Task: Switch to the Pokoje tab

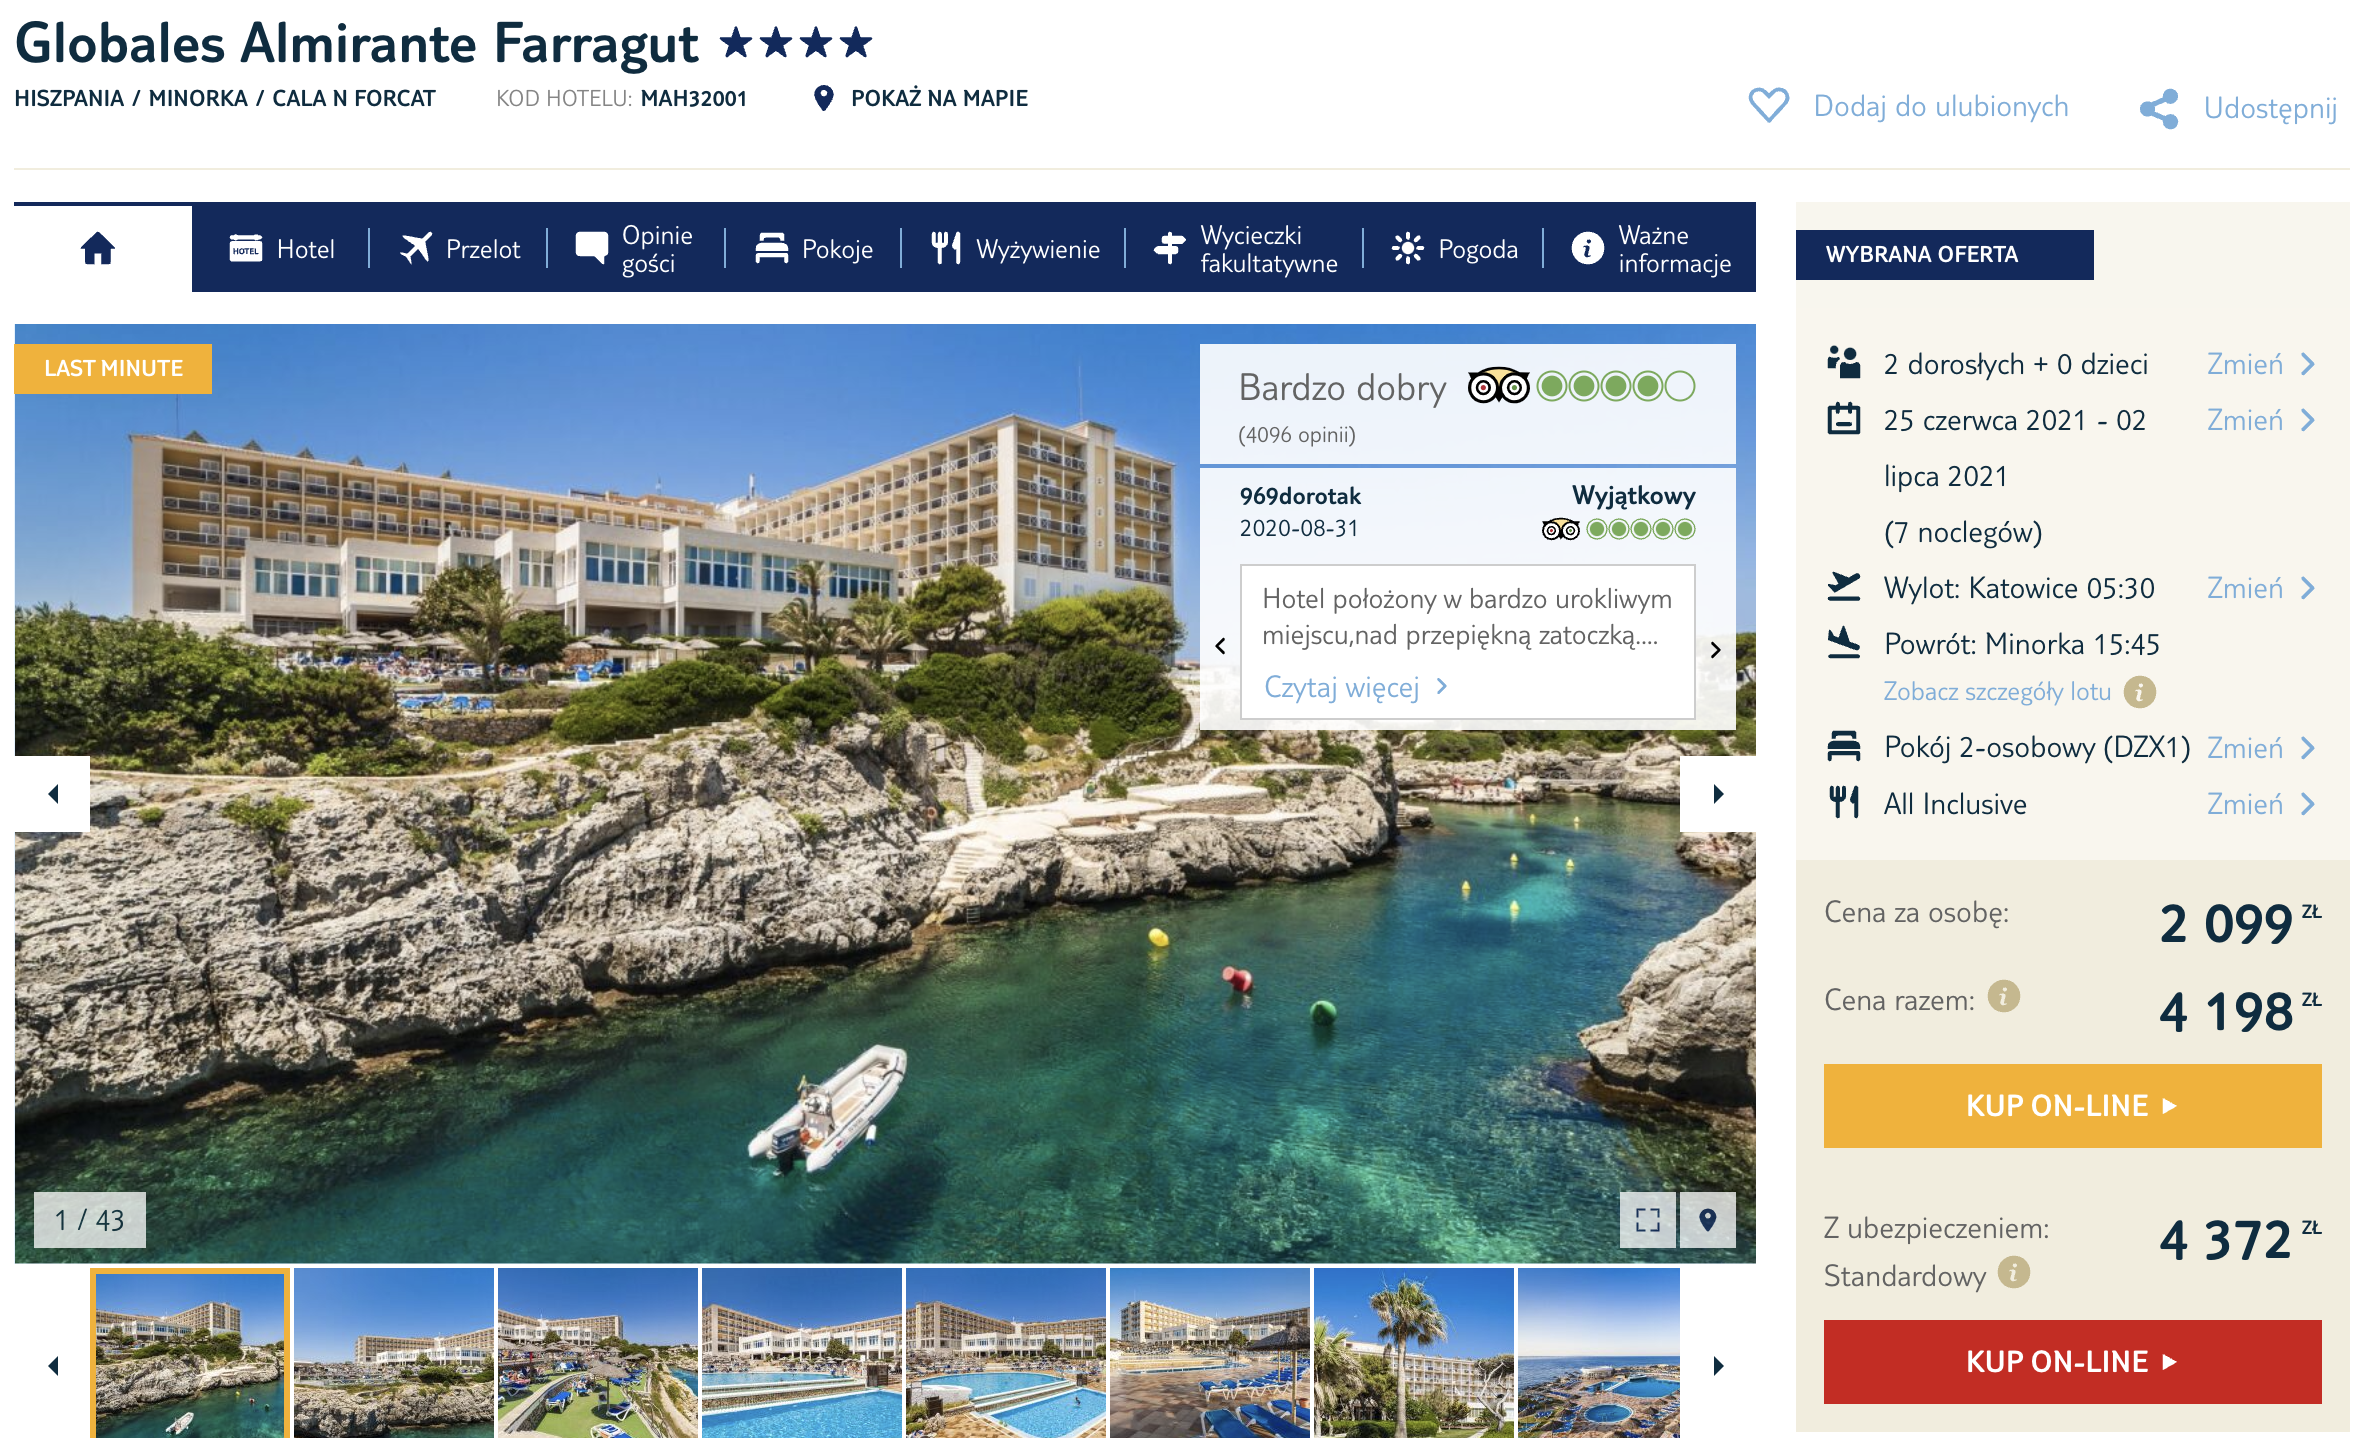Action: tap(813, 249)
